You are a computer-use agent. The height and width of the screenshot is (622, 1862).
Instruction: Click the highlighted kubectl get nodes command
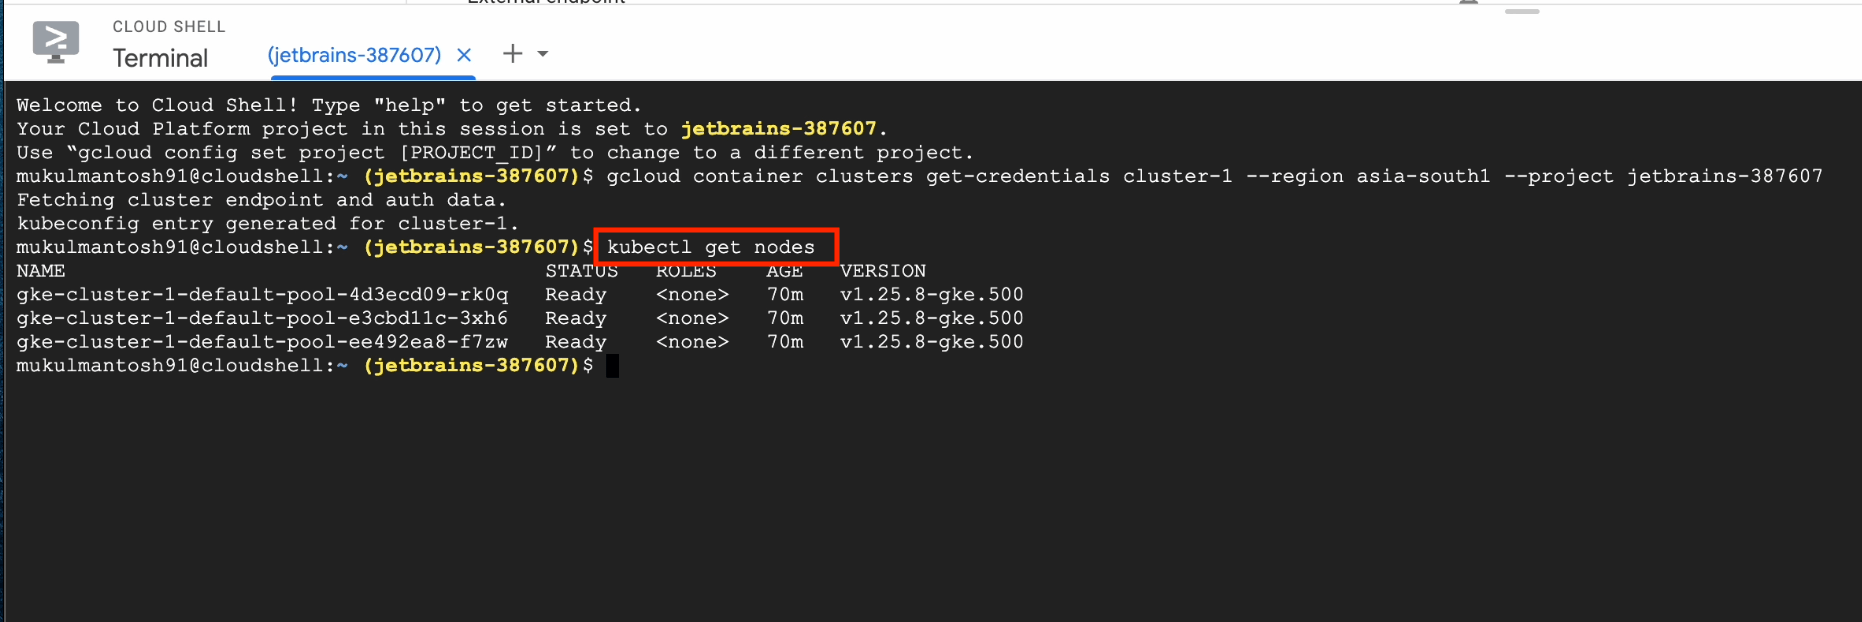pos(711,247)
